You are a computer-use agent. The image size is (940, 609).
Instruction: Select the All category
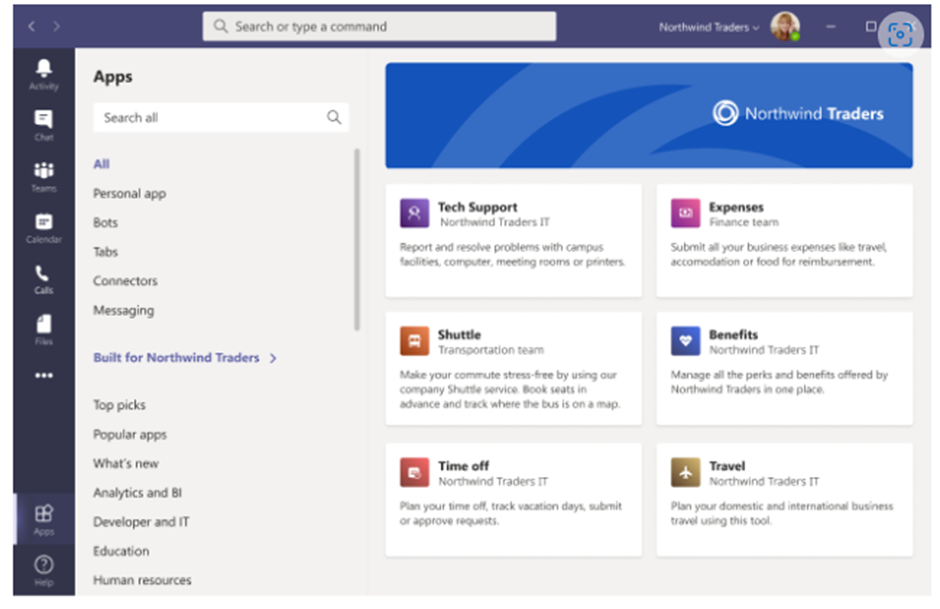point(101,164)
